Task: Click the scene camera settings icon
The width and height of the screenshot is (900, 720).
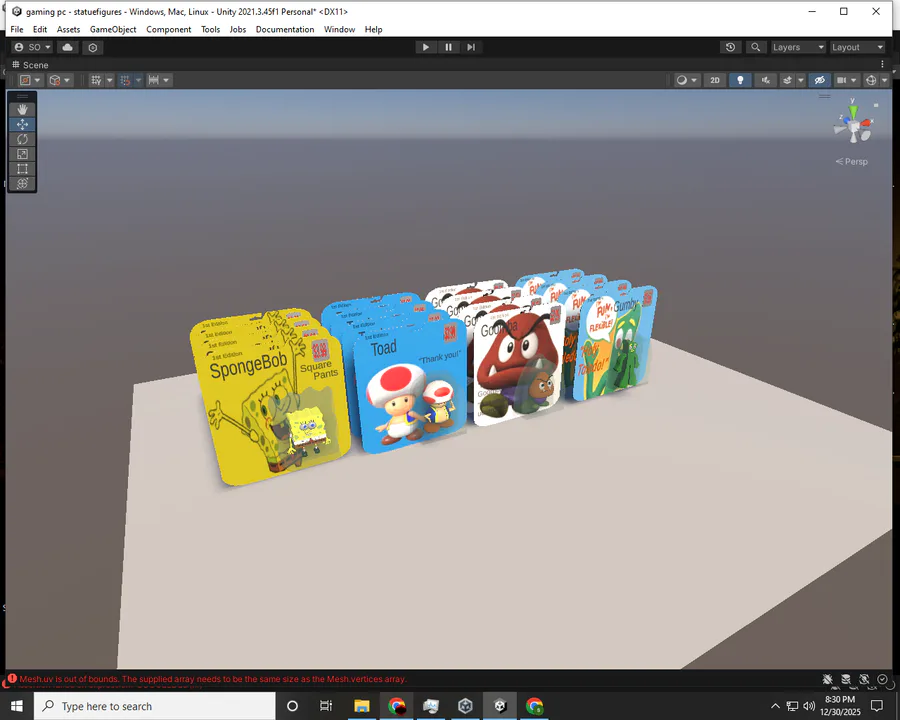Action: 841,80
